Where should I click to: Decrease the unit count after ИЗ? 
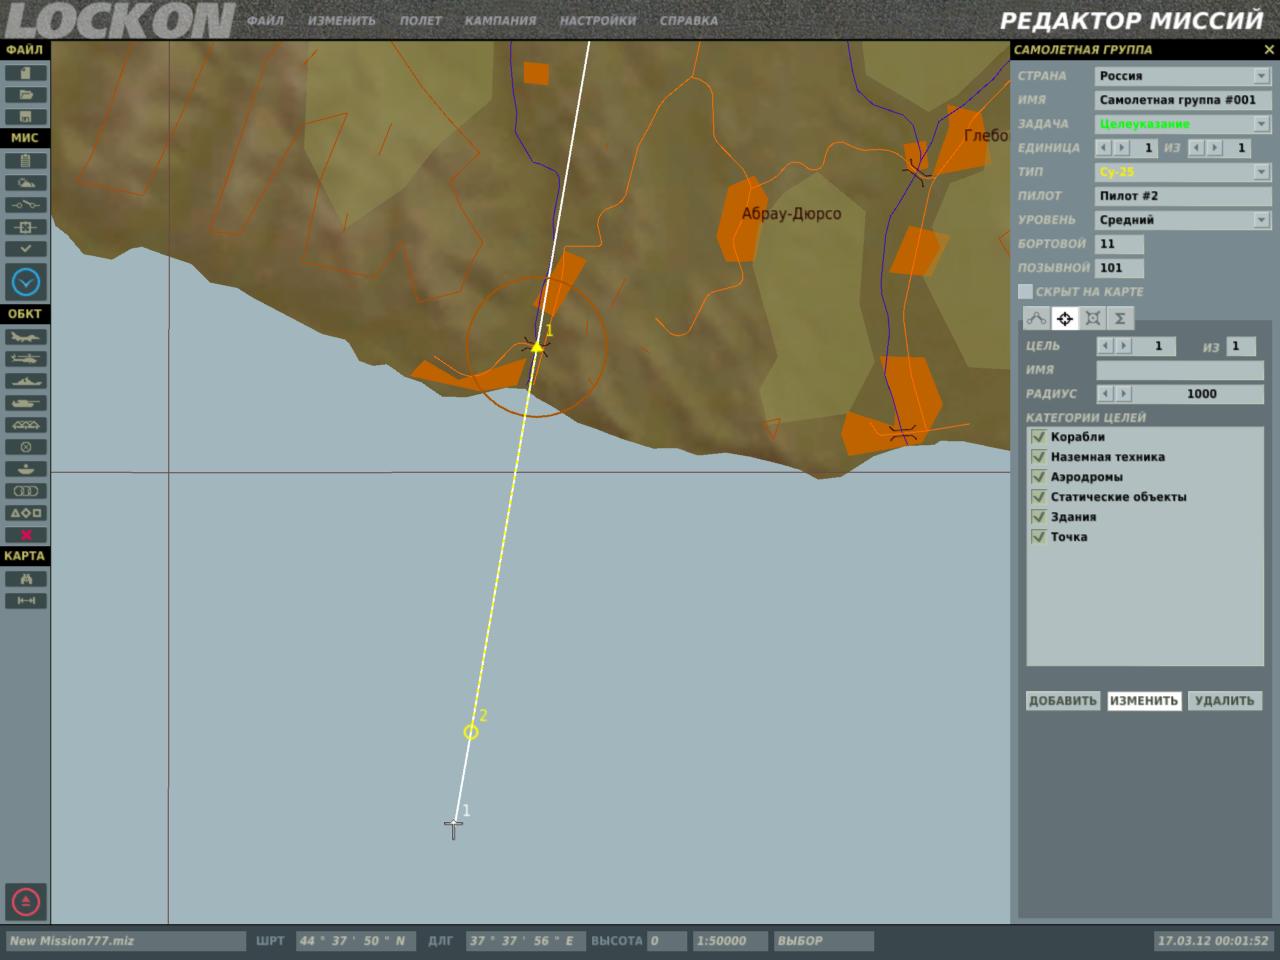pos(1198,148)
